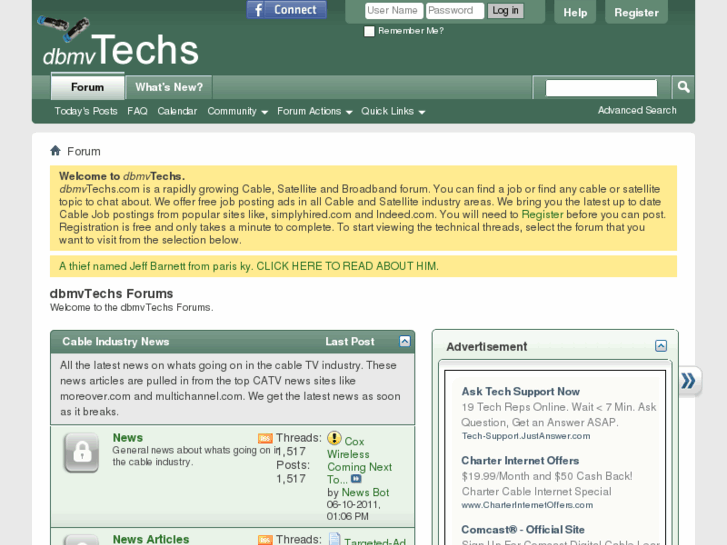Click the Log in button
The image size is (727, 545).
pos(505,11)
